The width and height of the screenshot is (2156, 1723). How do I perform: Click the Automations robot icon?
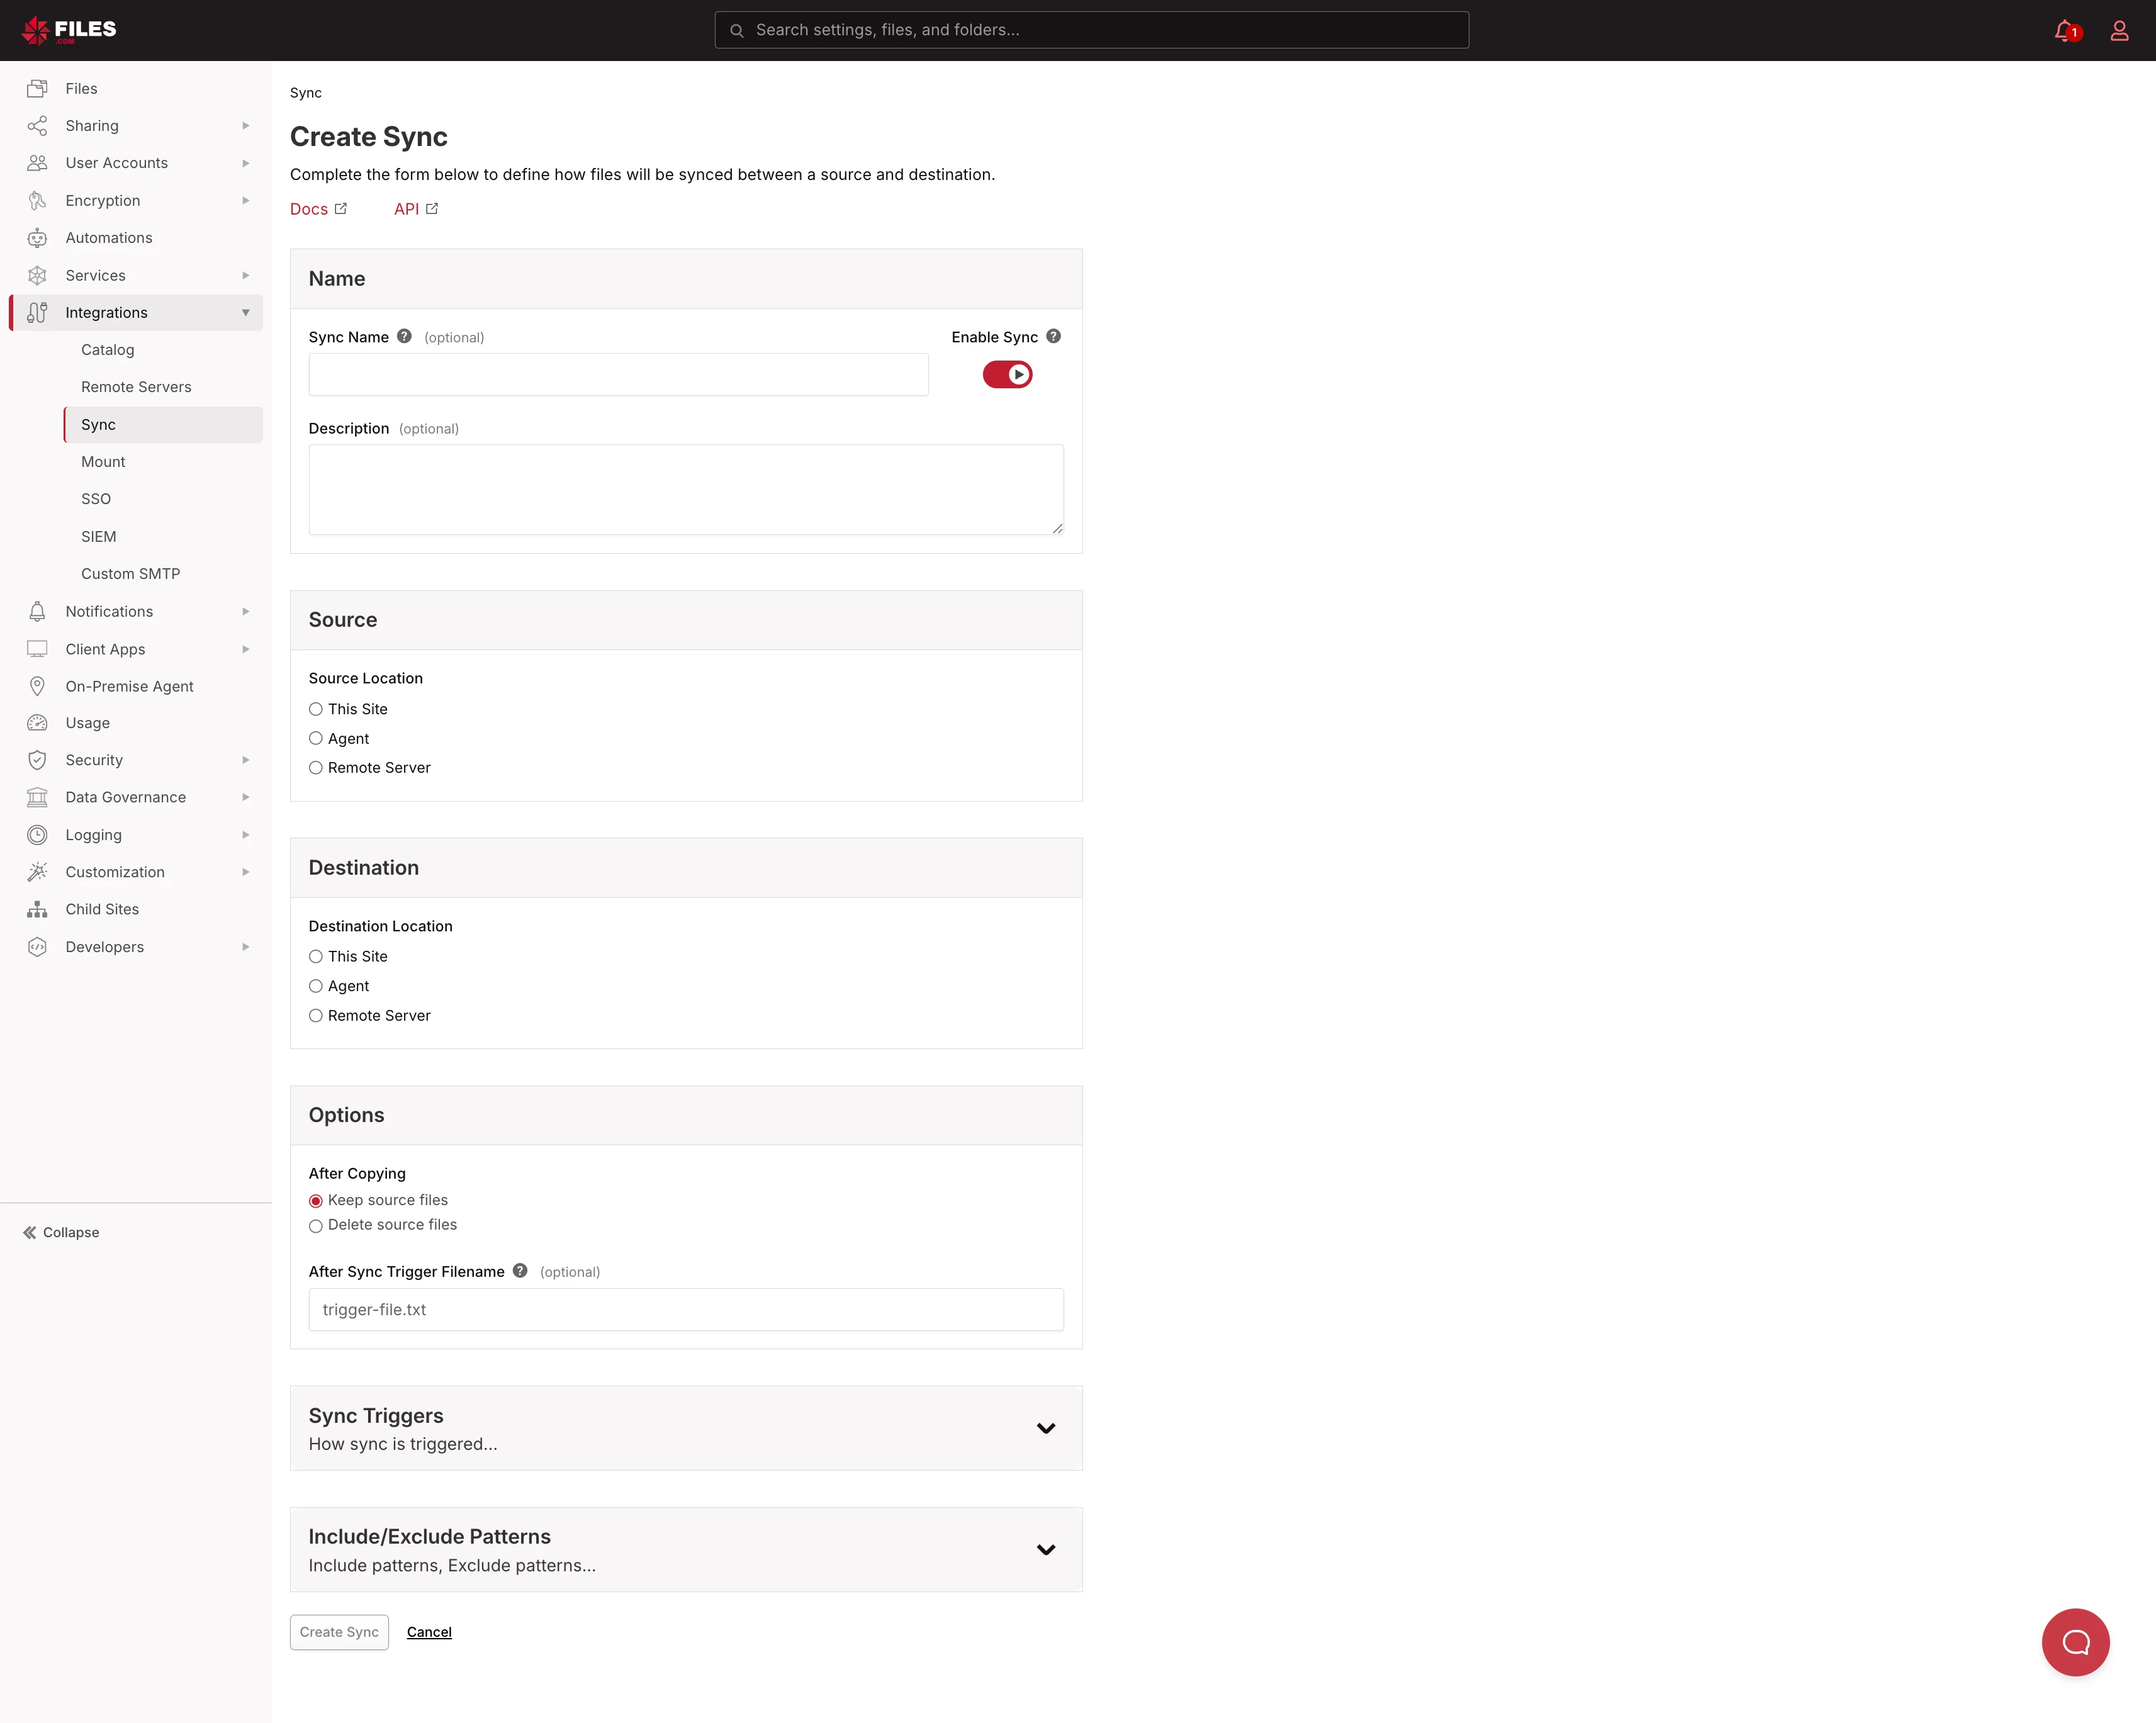pyautogui.click(x=37, y=237)
